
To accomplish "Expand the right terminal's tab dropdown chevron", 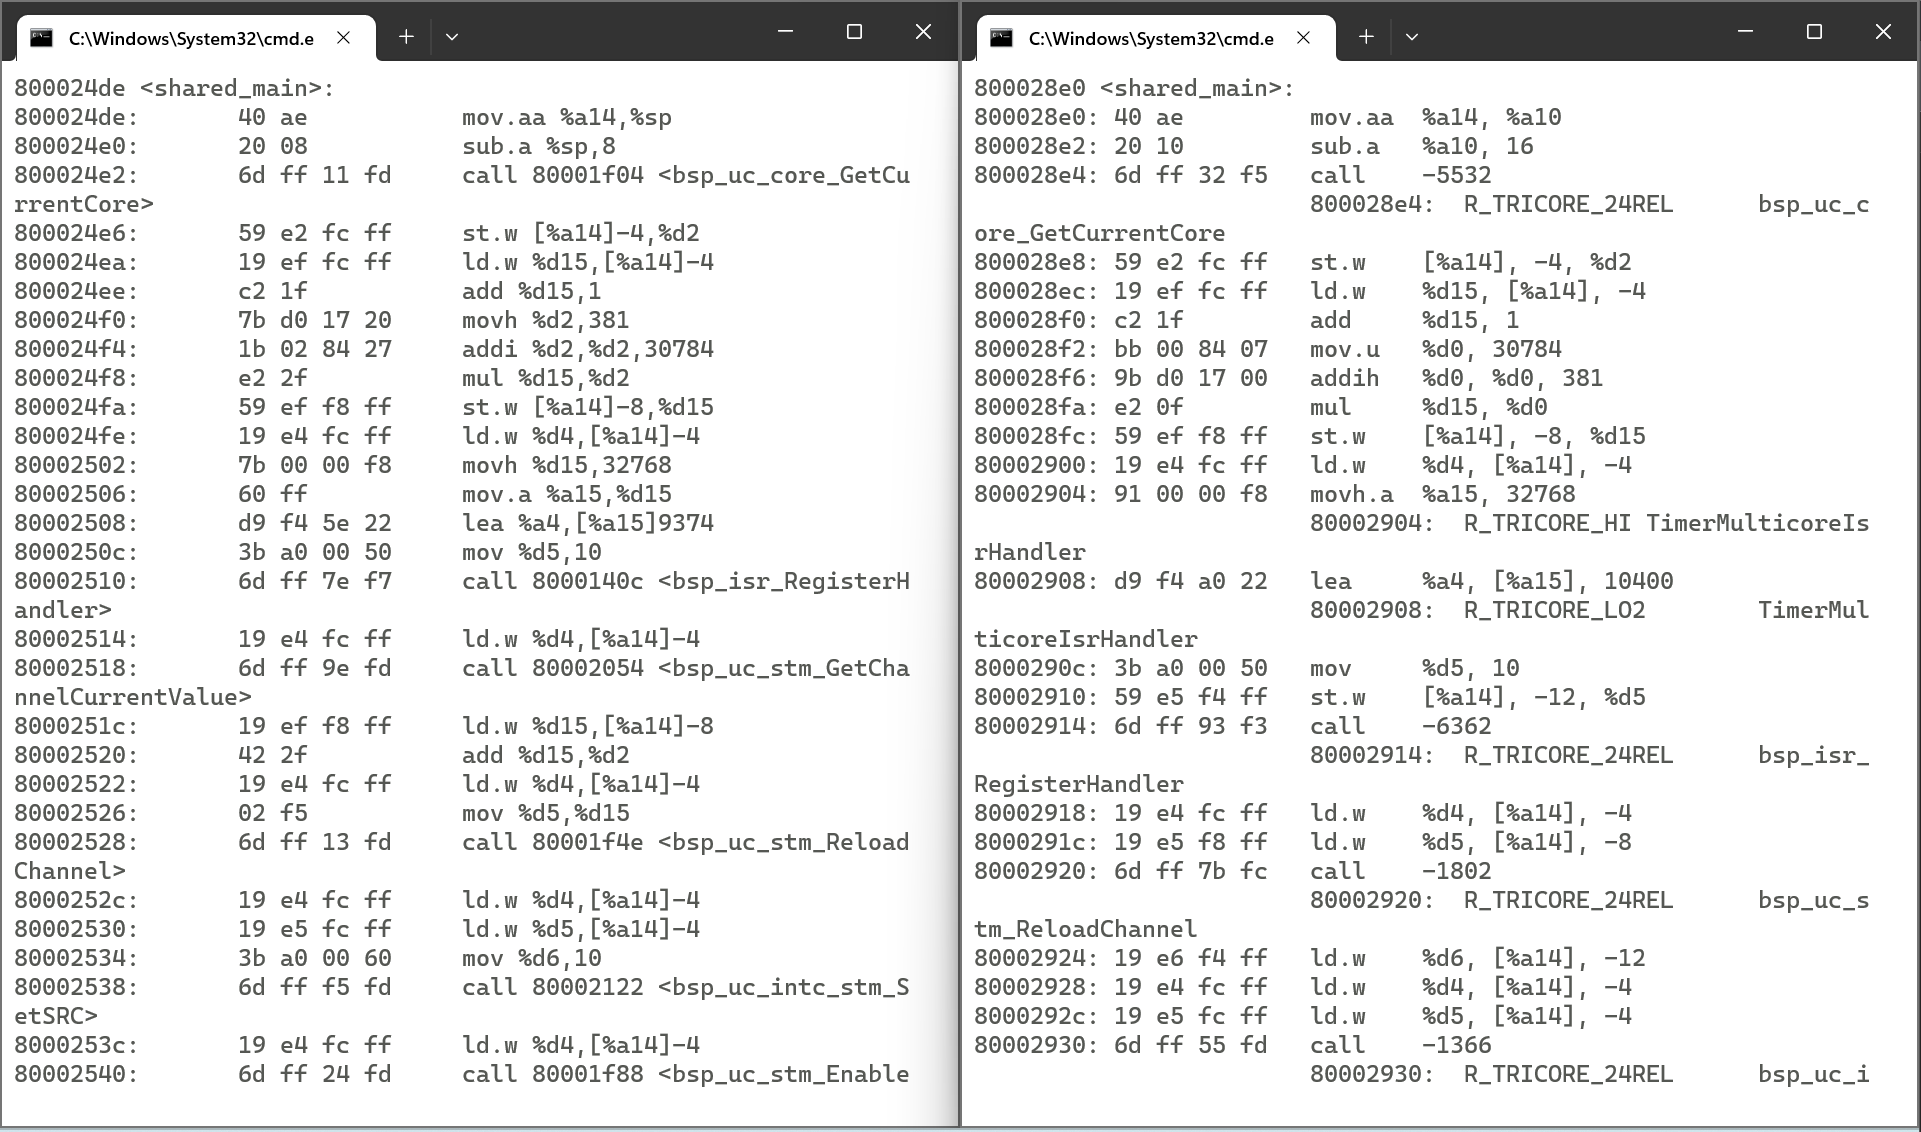I will pyautogui.click(x=1412, y=37).
